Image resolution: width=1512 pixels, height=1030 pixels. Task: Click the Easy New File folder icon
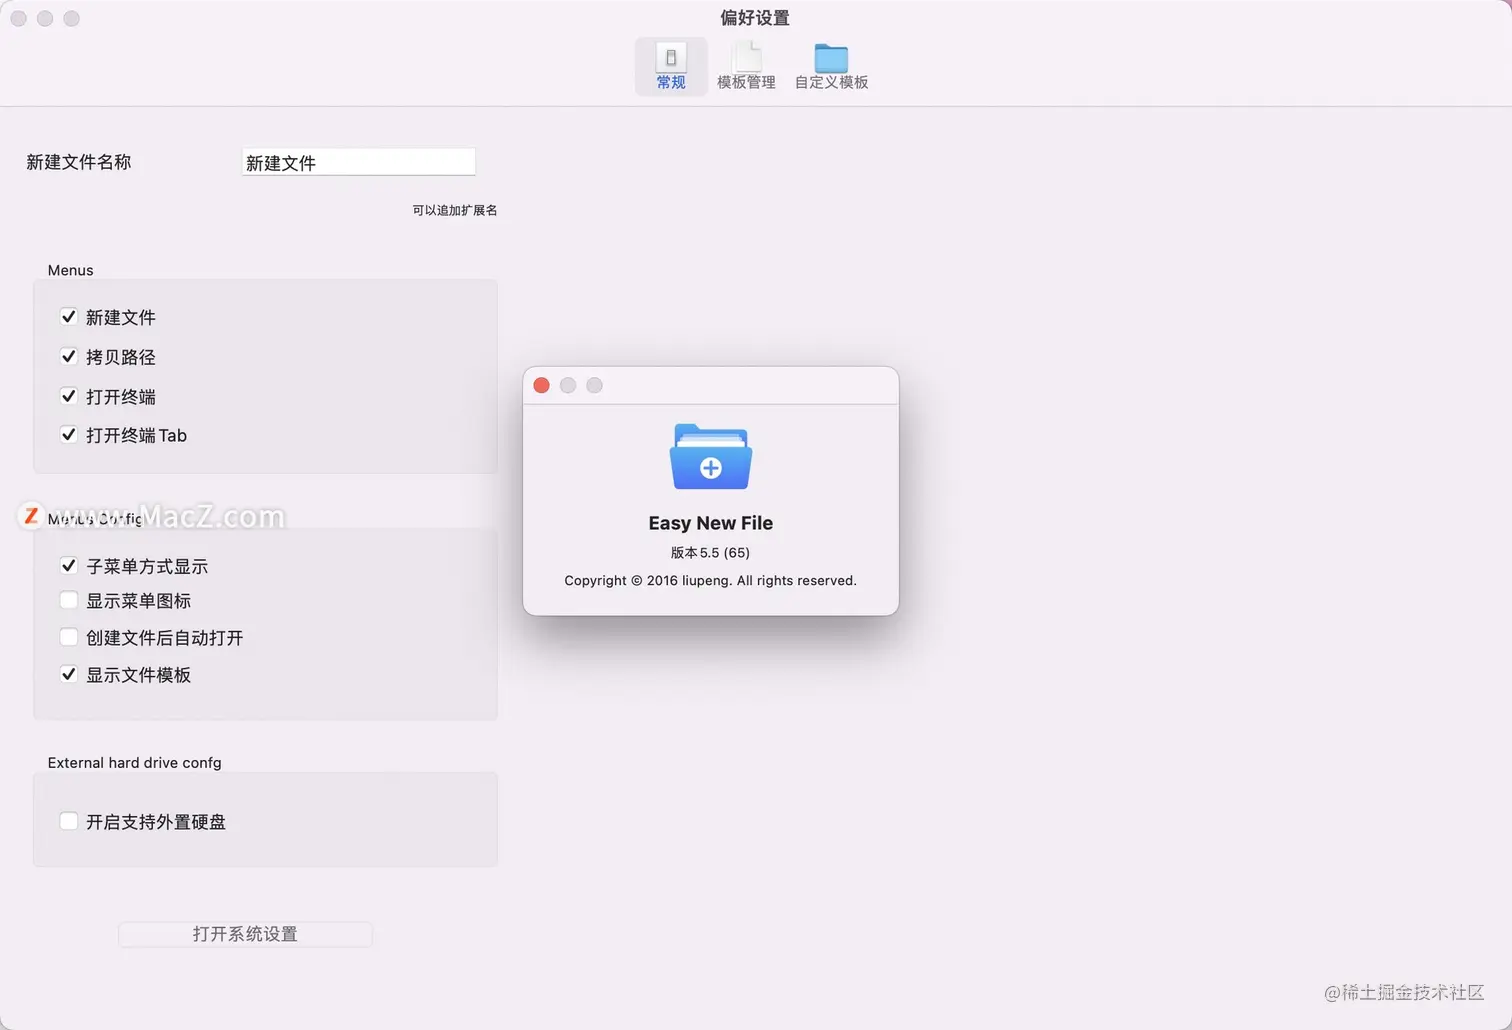tap(711, 457)
